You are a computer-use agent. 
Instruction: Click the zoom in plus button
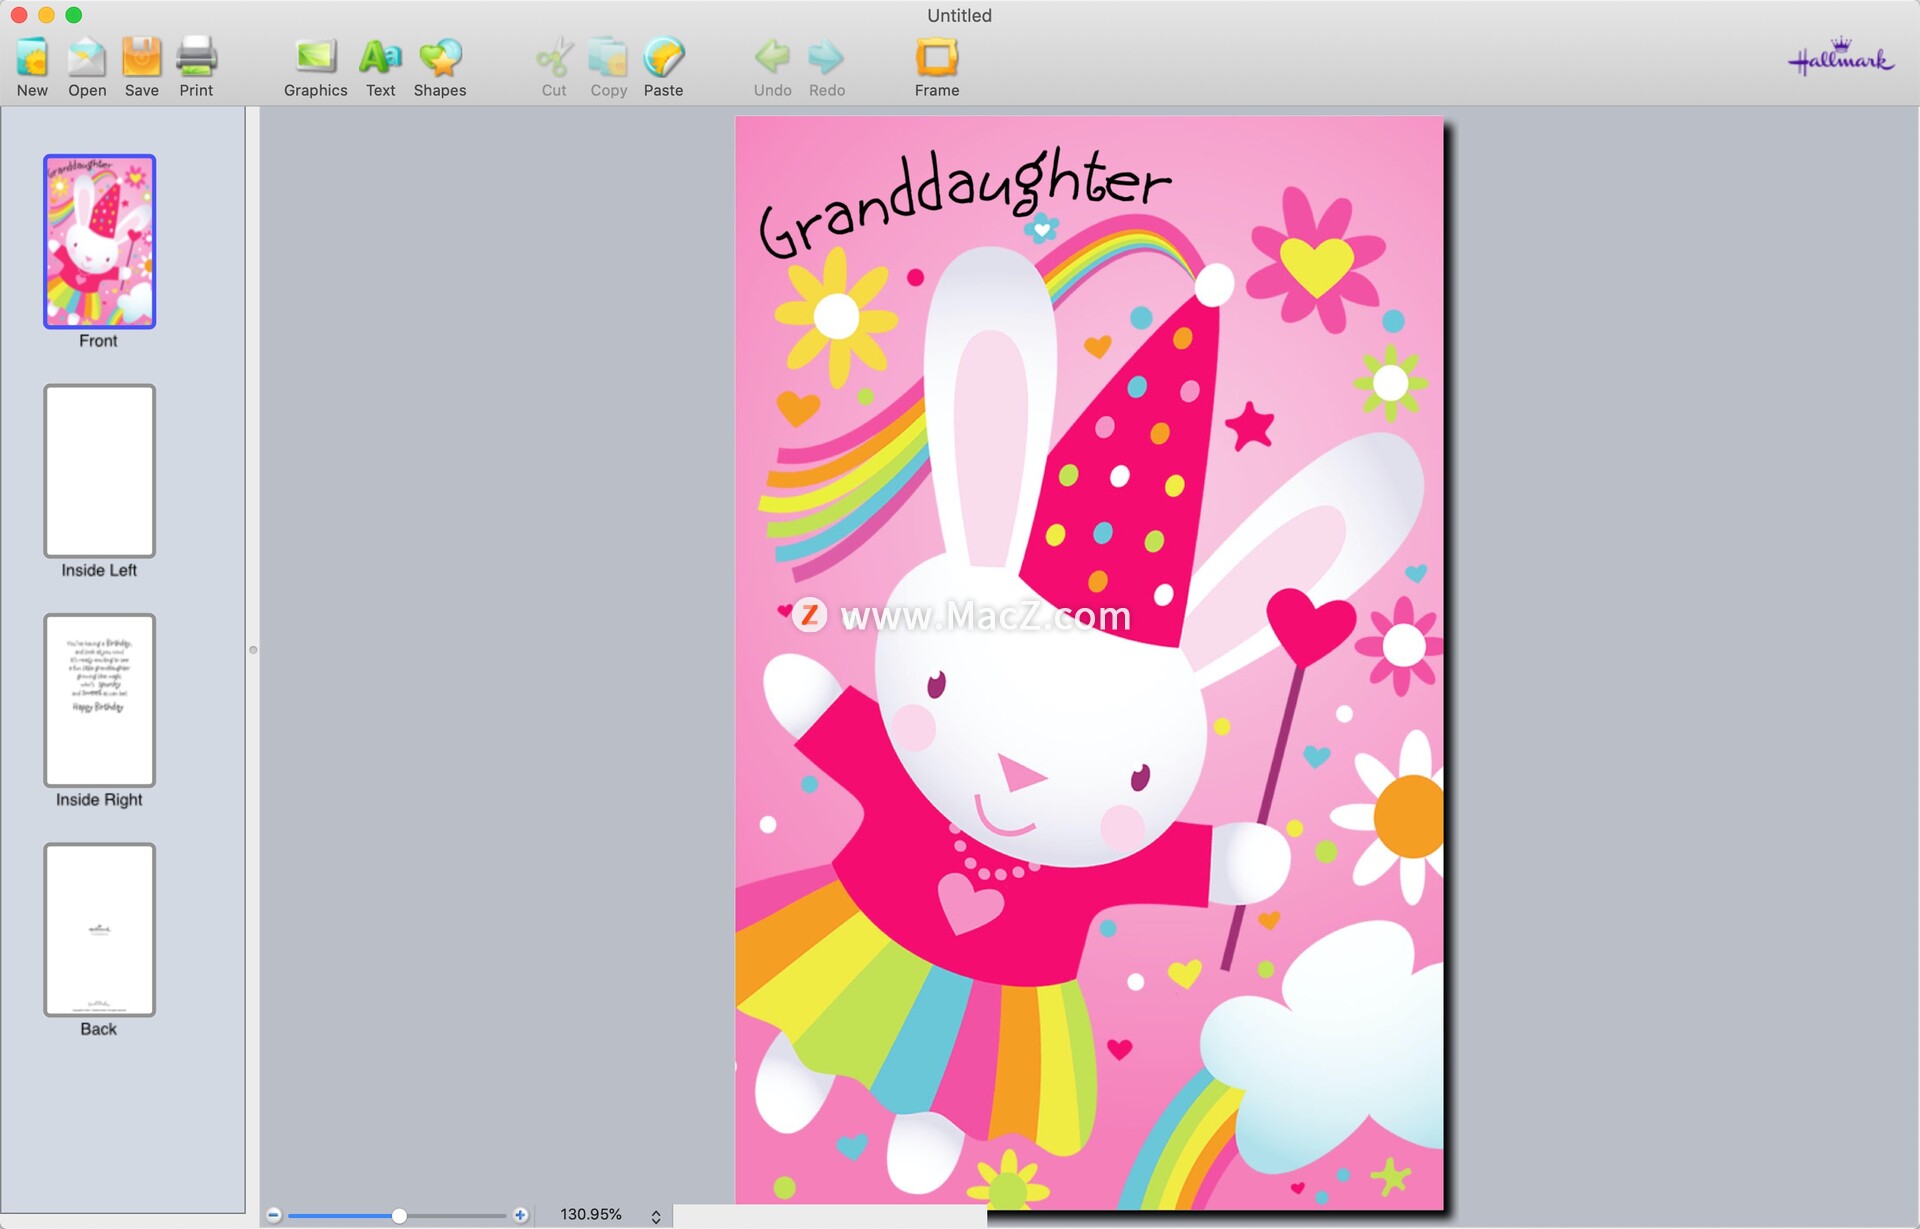click(x=520, y=1215)
